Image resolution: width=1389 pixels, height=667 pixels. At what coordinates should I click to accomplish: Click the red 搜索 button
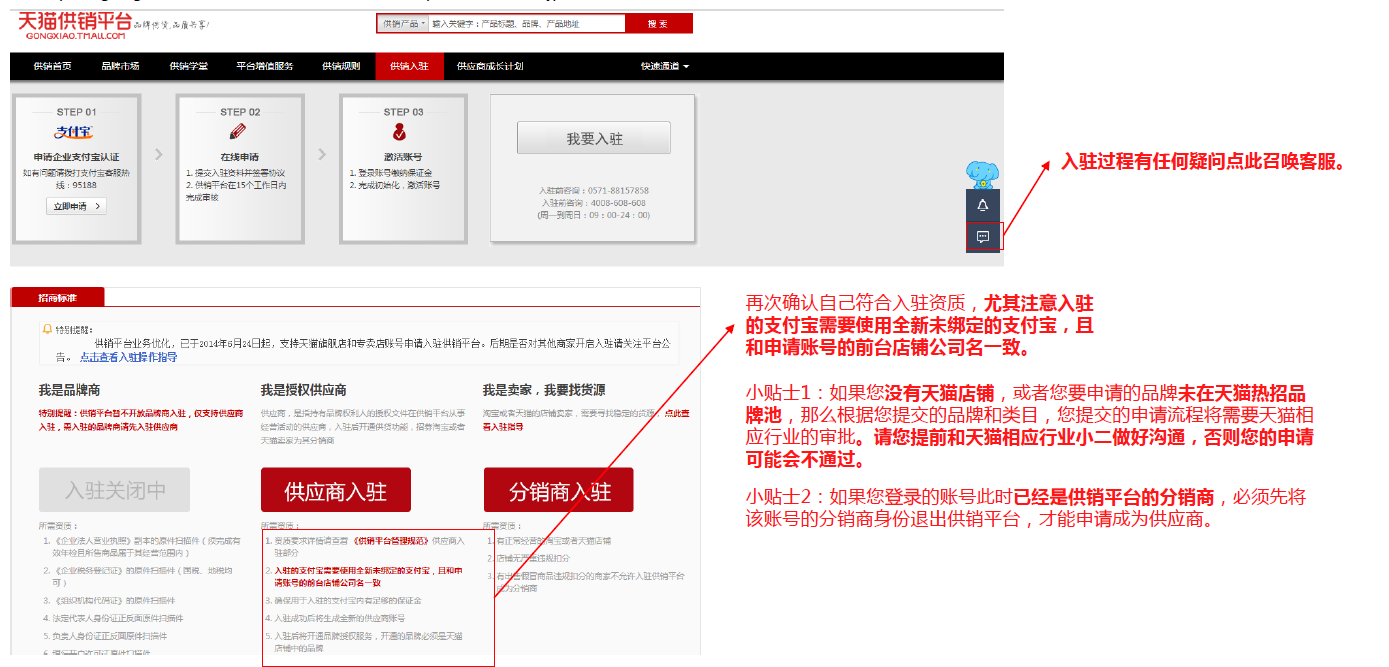point(658,23)
